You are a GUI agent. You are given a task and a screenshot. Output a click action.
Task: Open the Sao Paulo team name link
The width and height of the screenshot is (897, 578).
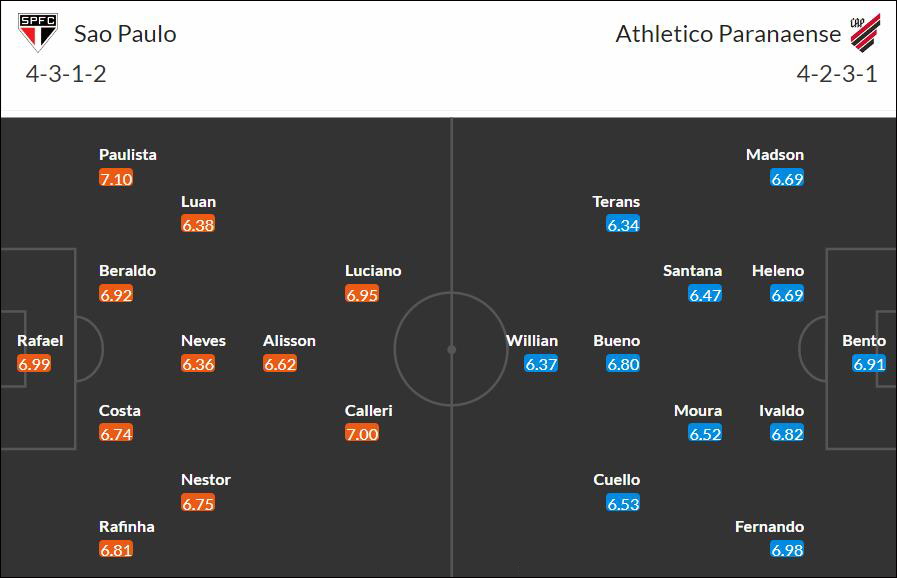pos(125,34)
